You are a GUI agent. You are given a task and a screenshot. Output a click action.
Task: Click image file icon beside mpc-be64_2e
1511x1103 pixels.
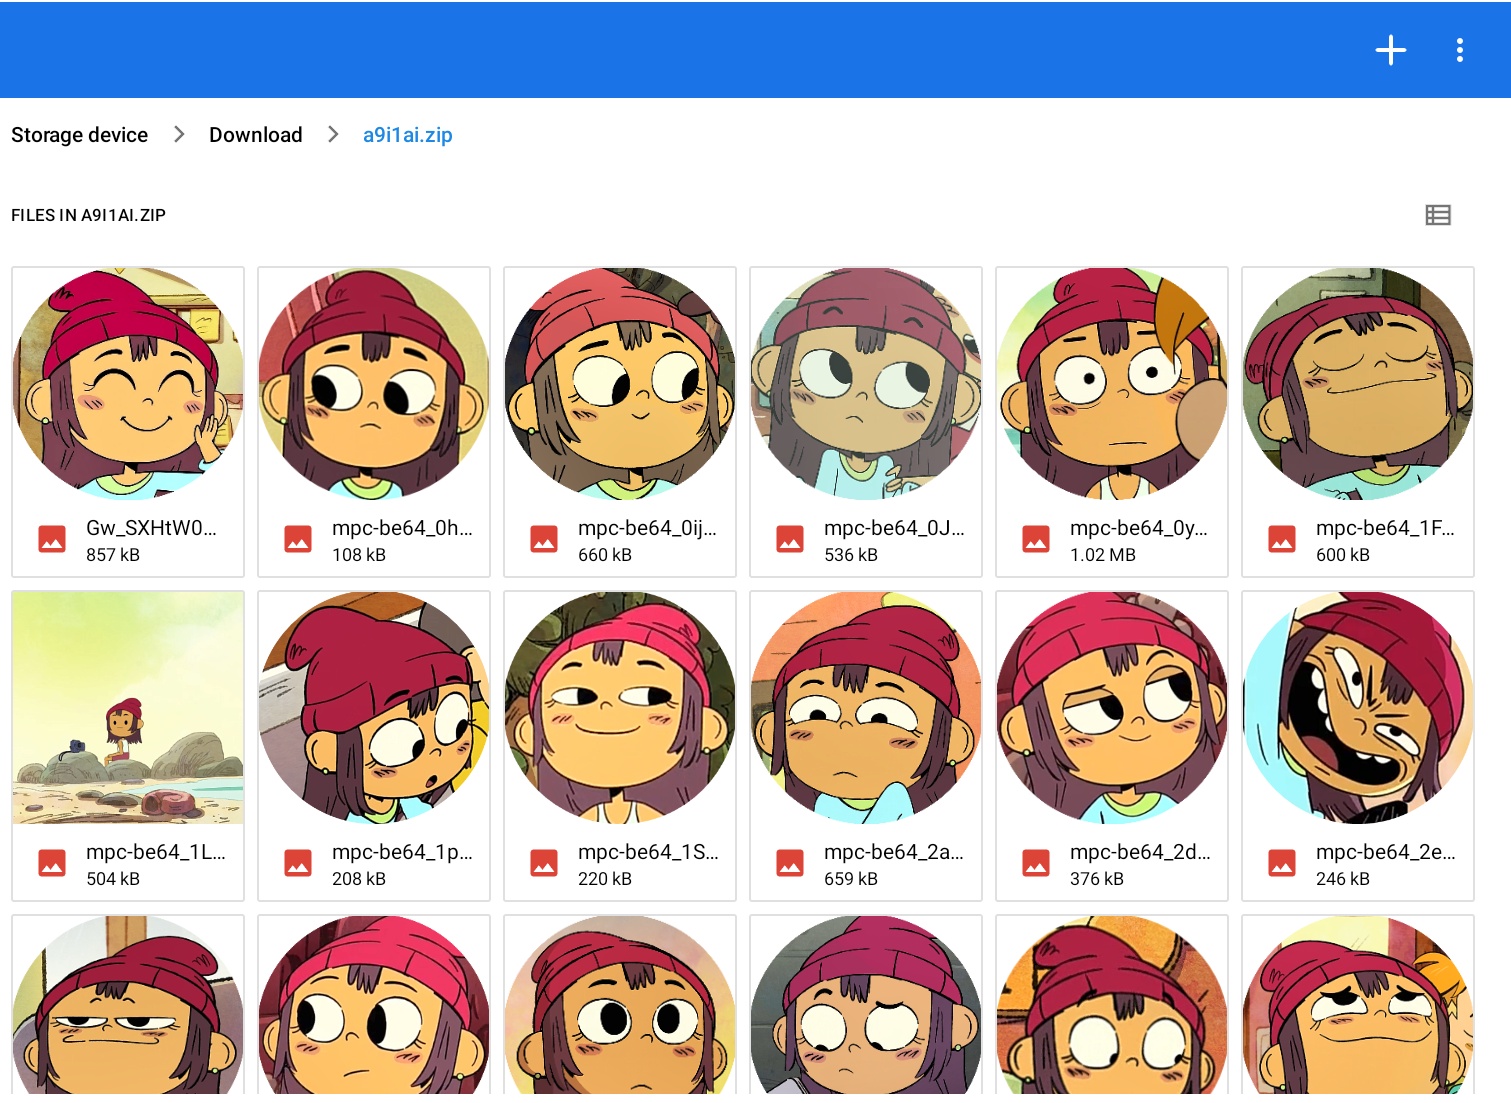1282,864
